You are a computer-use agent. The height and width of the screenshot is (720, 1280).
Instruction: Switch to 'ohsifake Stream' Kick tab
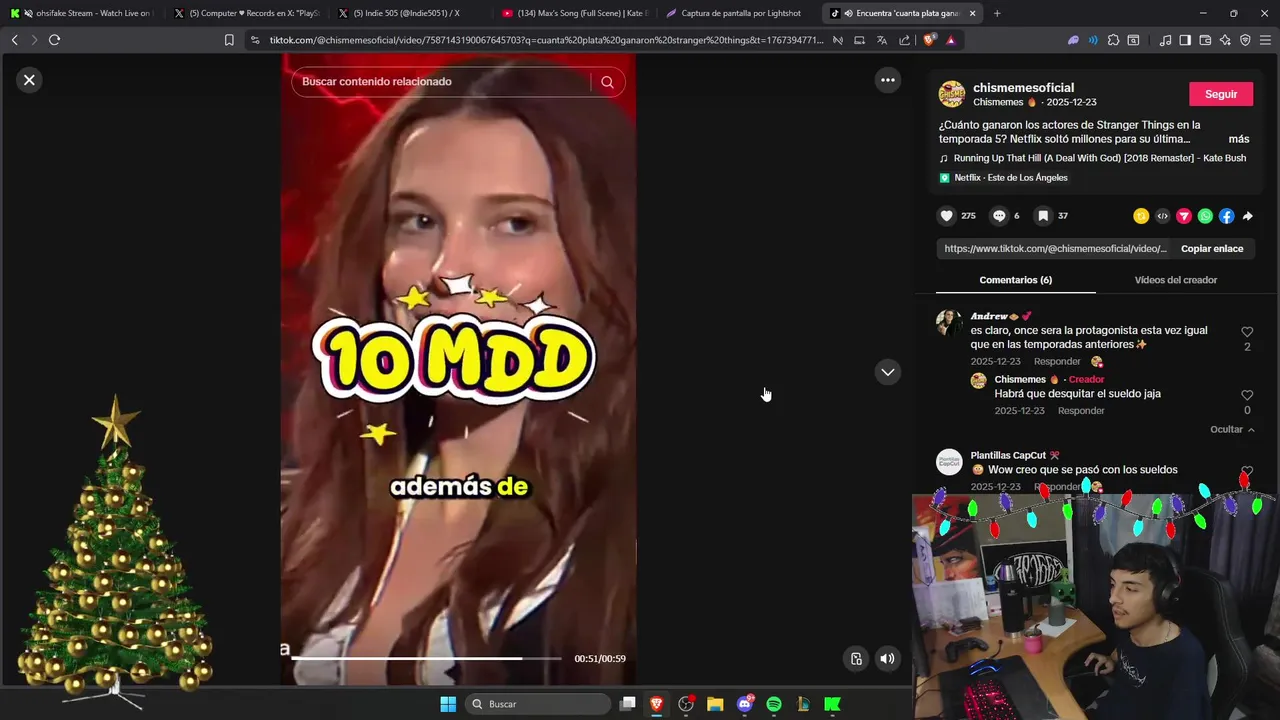click(x=81, y=13)
